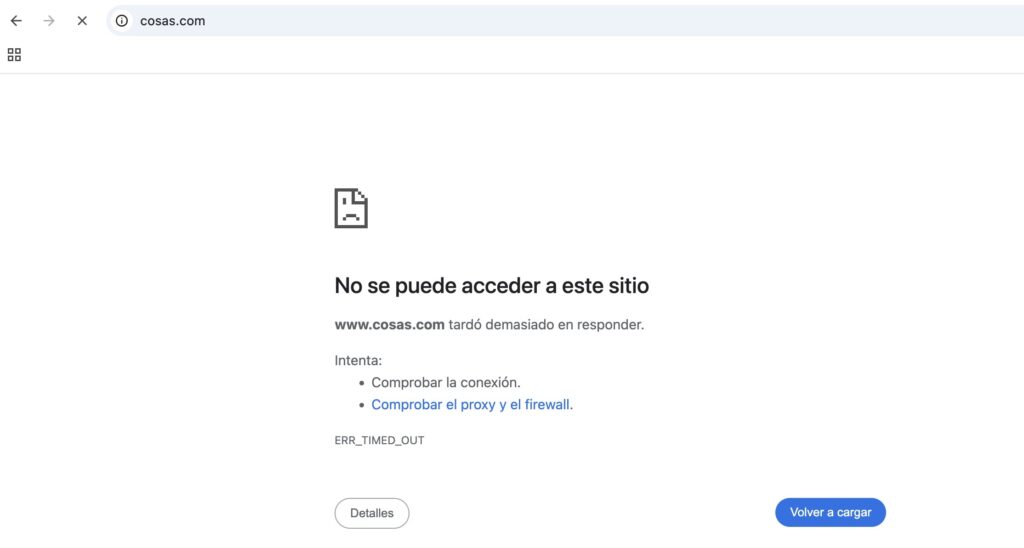Click the ERR_TIMED_OUT error code text
1024x548 pixels.
[379, 441]
